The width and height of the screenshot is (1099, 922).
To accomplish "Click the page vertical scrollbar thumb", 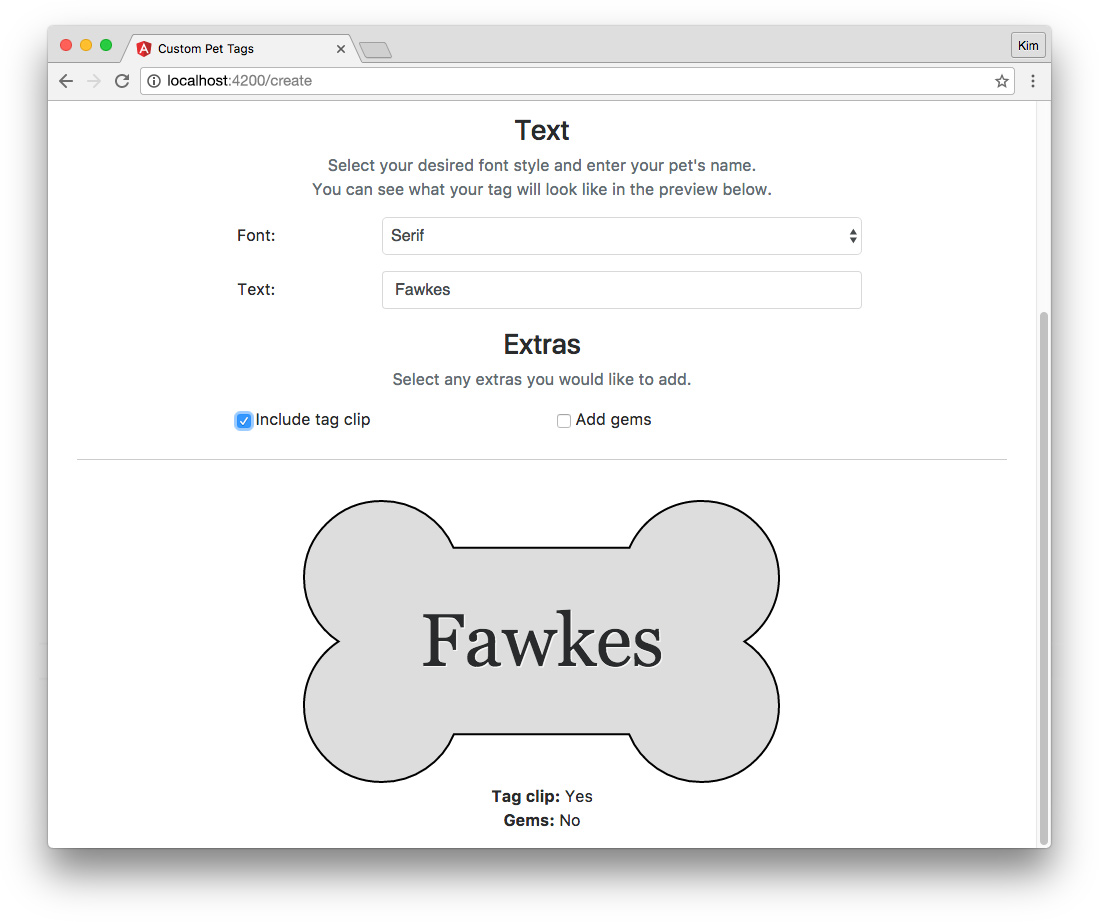I will coord(1044,579).
